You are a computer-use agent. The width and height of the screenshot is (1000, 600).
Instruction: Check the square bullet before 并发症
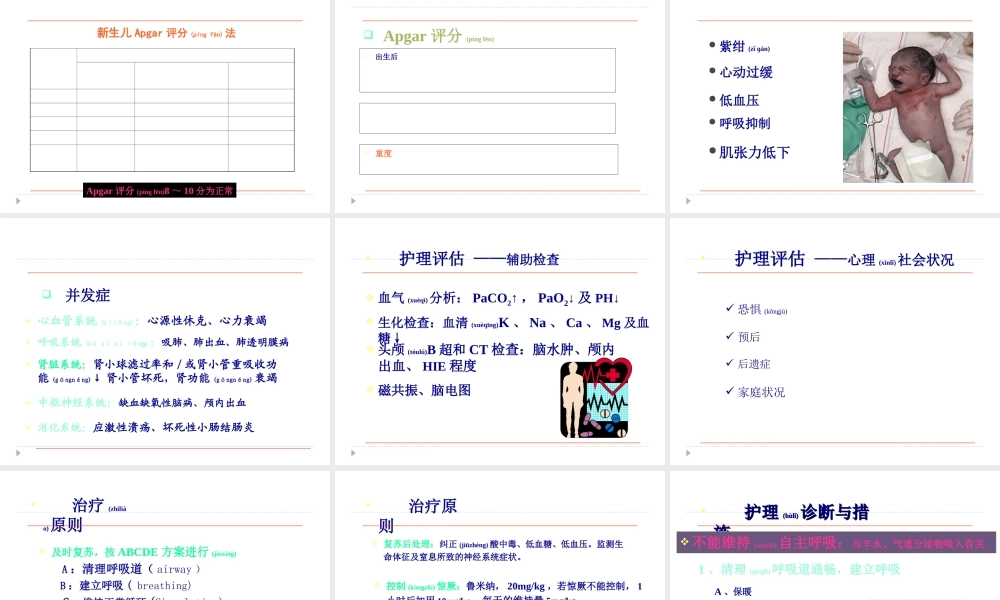coord(45,294)
